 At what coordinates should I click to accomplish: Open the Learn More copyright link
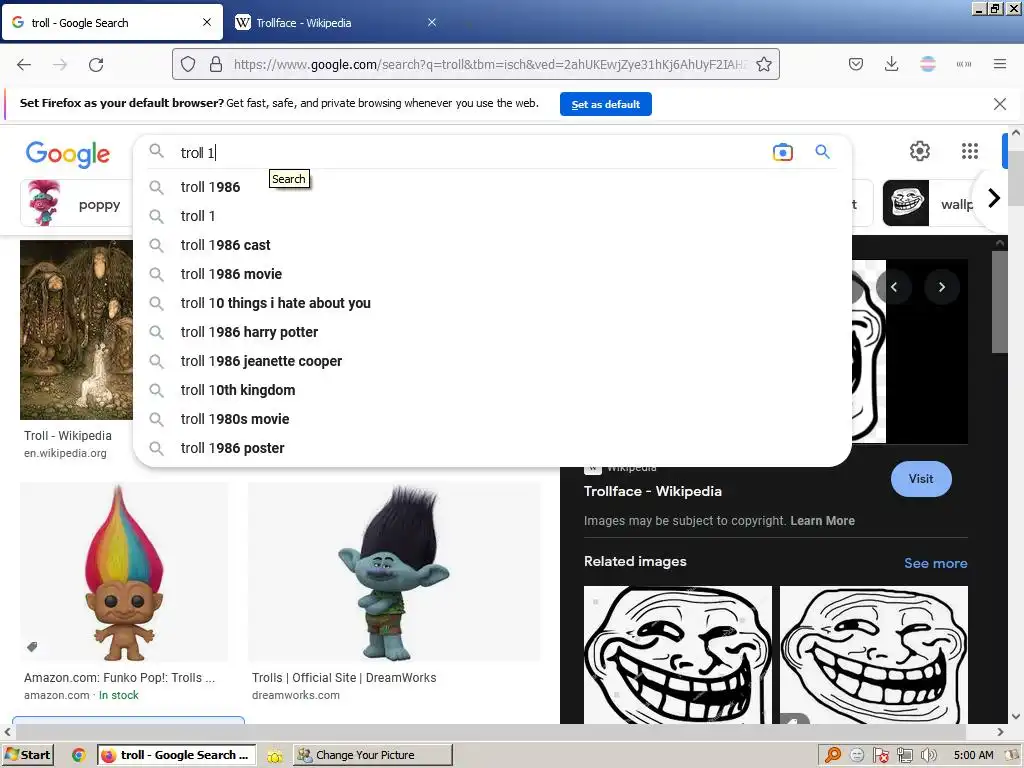click(x=822, y=520)
